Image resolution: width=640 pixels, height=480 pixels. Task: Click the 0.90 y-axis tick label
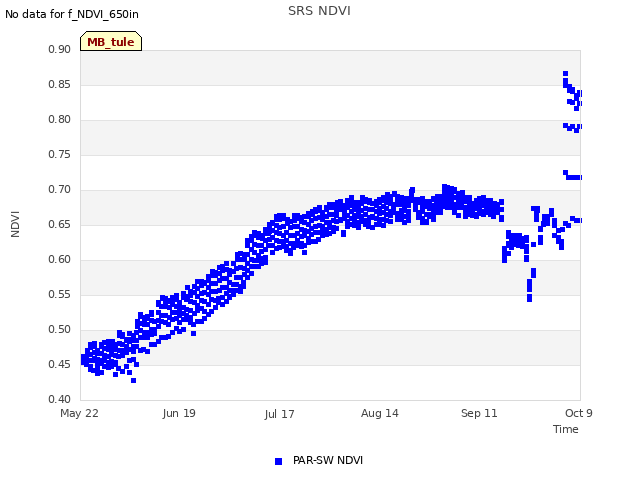coord(60,49)
